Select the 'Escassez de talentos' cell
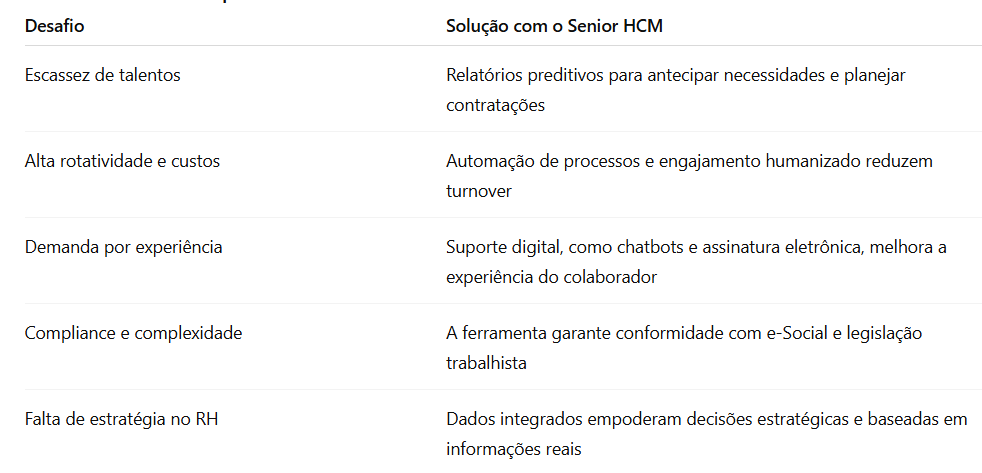The height and width of the screenshot is (473, 982). pos(103,75)
